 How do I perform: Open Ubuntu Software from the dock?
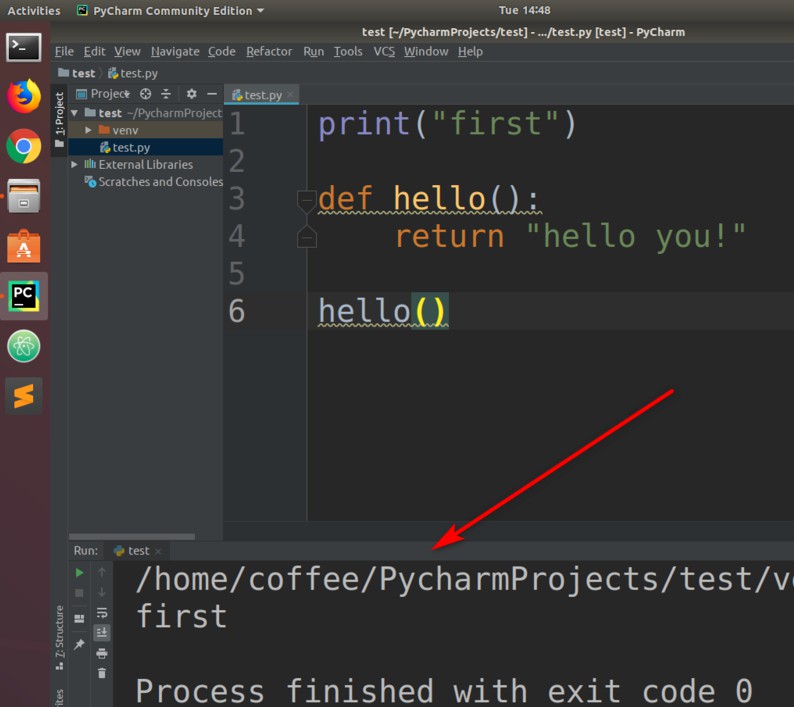click(x=24, y=247)
